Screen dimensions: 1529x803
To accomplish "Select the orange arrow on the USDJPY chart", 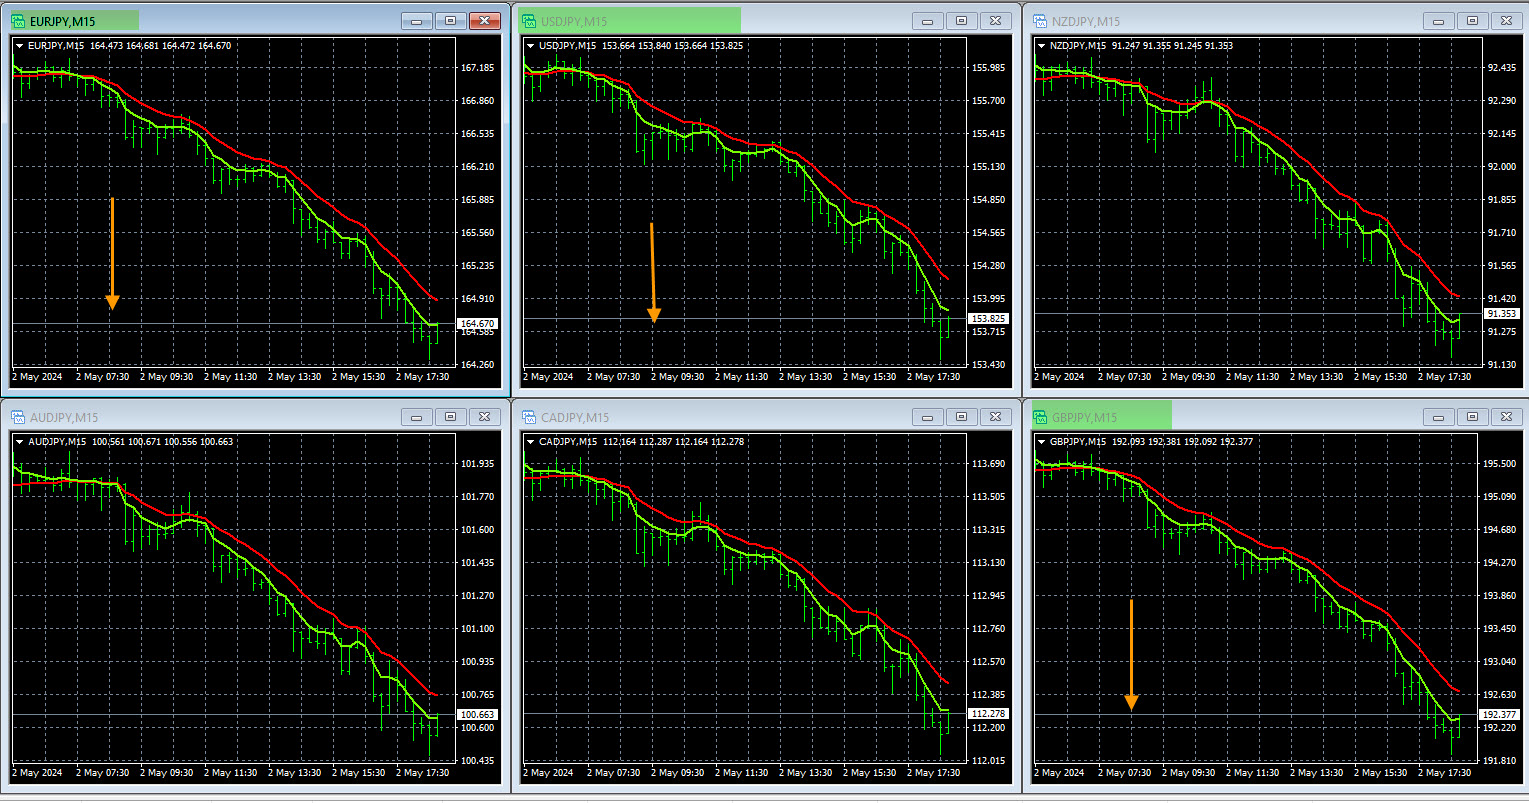I will click(653, 272).
